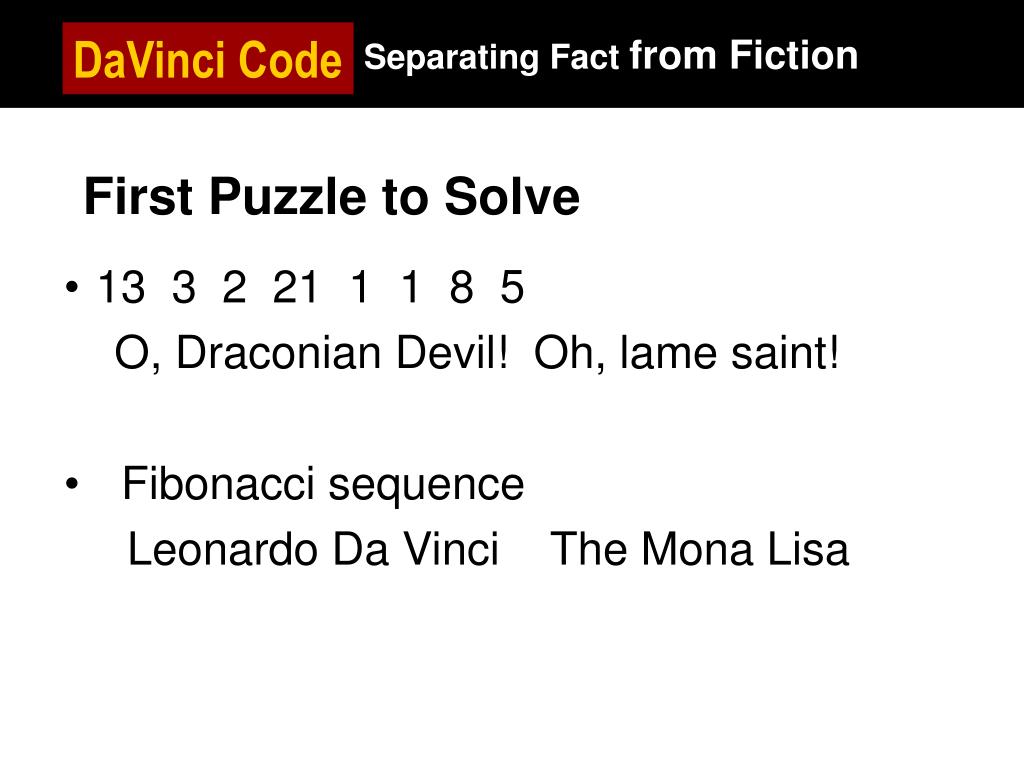Select the O, Draconian Devil! text
This screenshot has width=1024, height=768.
(311, 353)
